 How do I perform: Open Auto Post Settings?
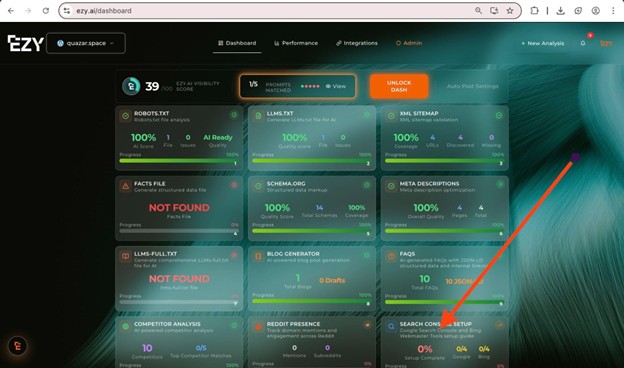[472, 86]
